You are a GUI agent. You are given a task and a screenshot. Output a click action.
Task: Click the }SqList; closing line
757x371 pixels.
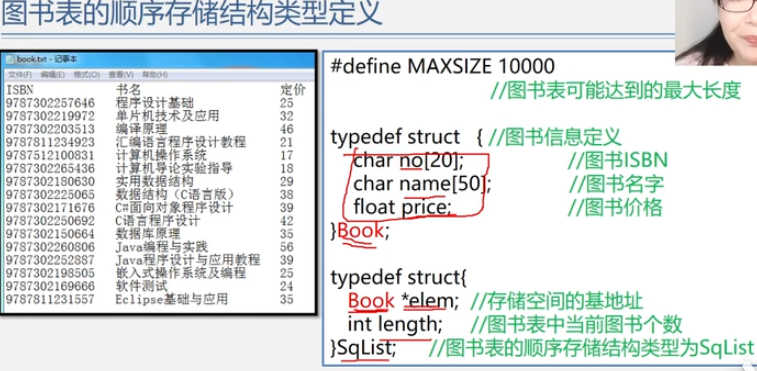[363, 347]
